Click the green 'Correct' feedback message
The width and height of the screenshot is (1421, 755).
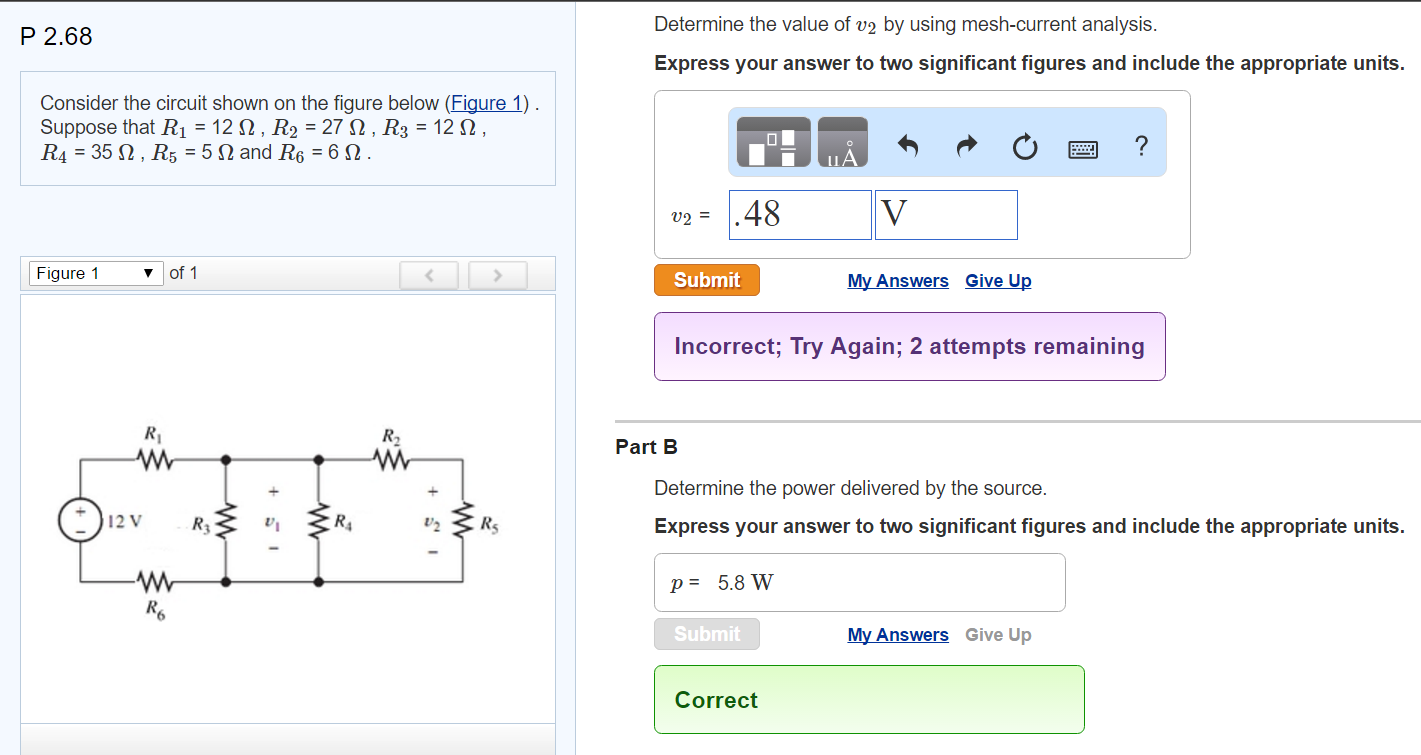coord(869,700)
